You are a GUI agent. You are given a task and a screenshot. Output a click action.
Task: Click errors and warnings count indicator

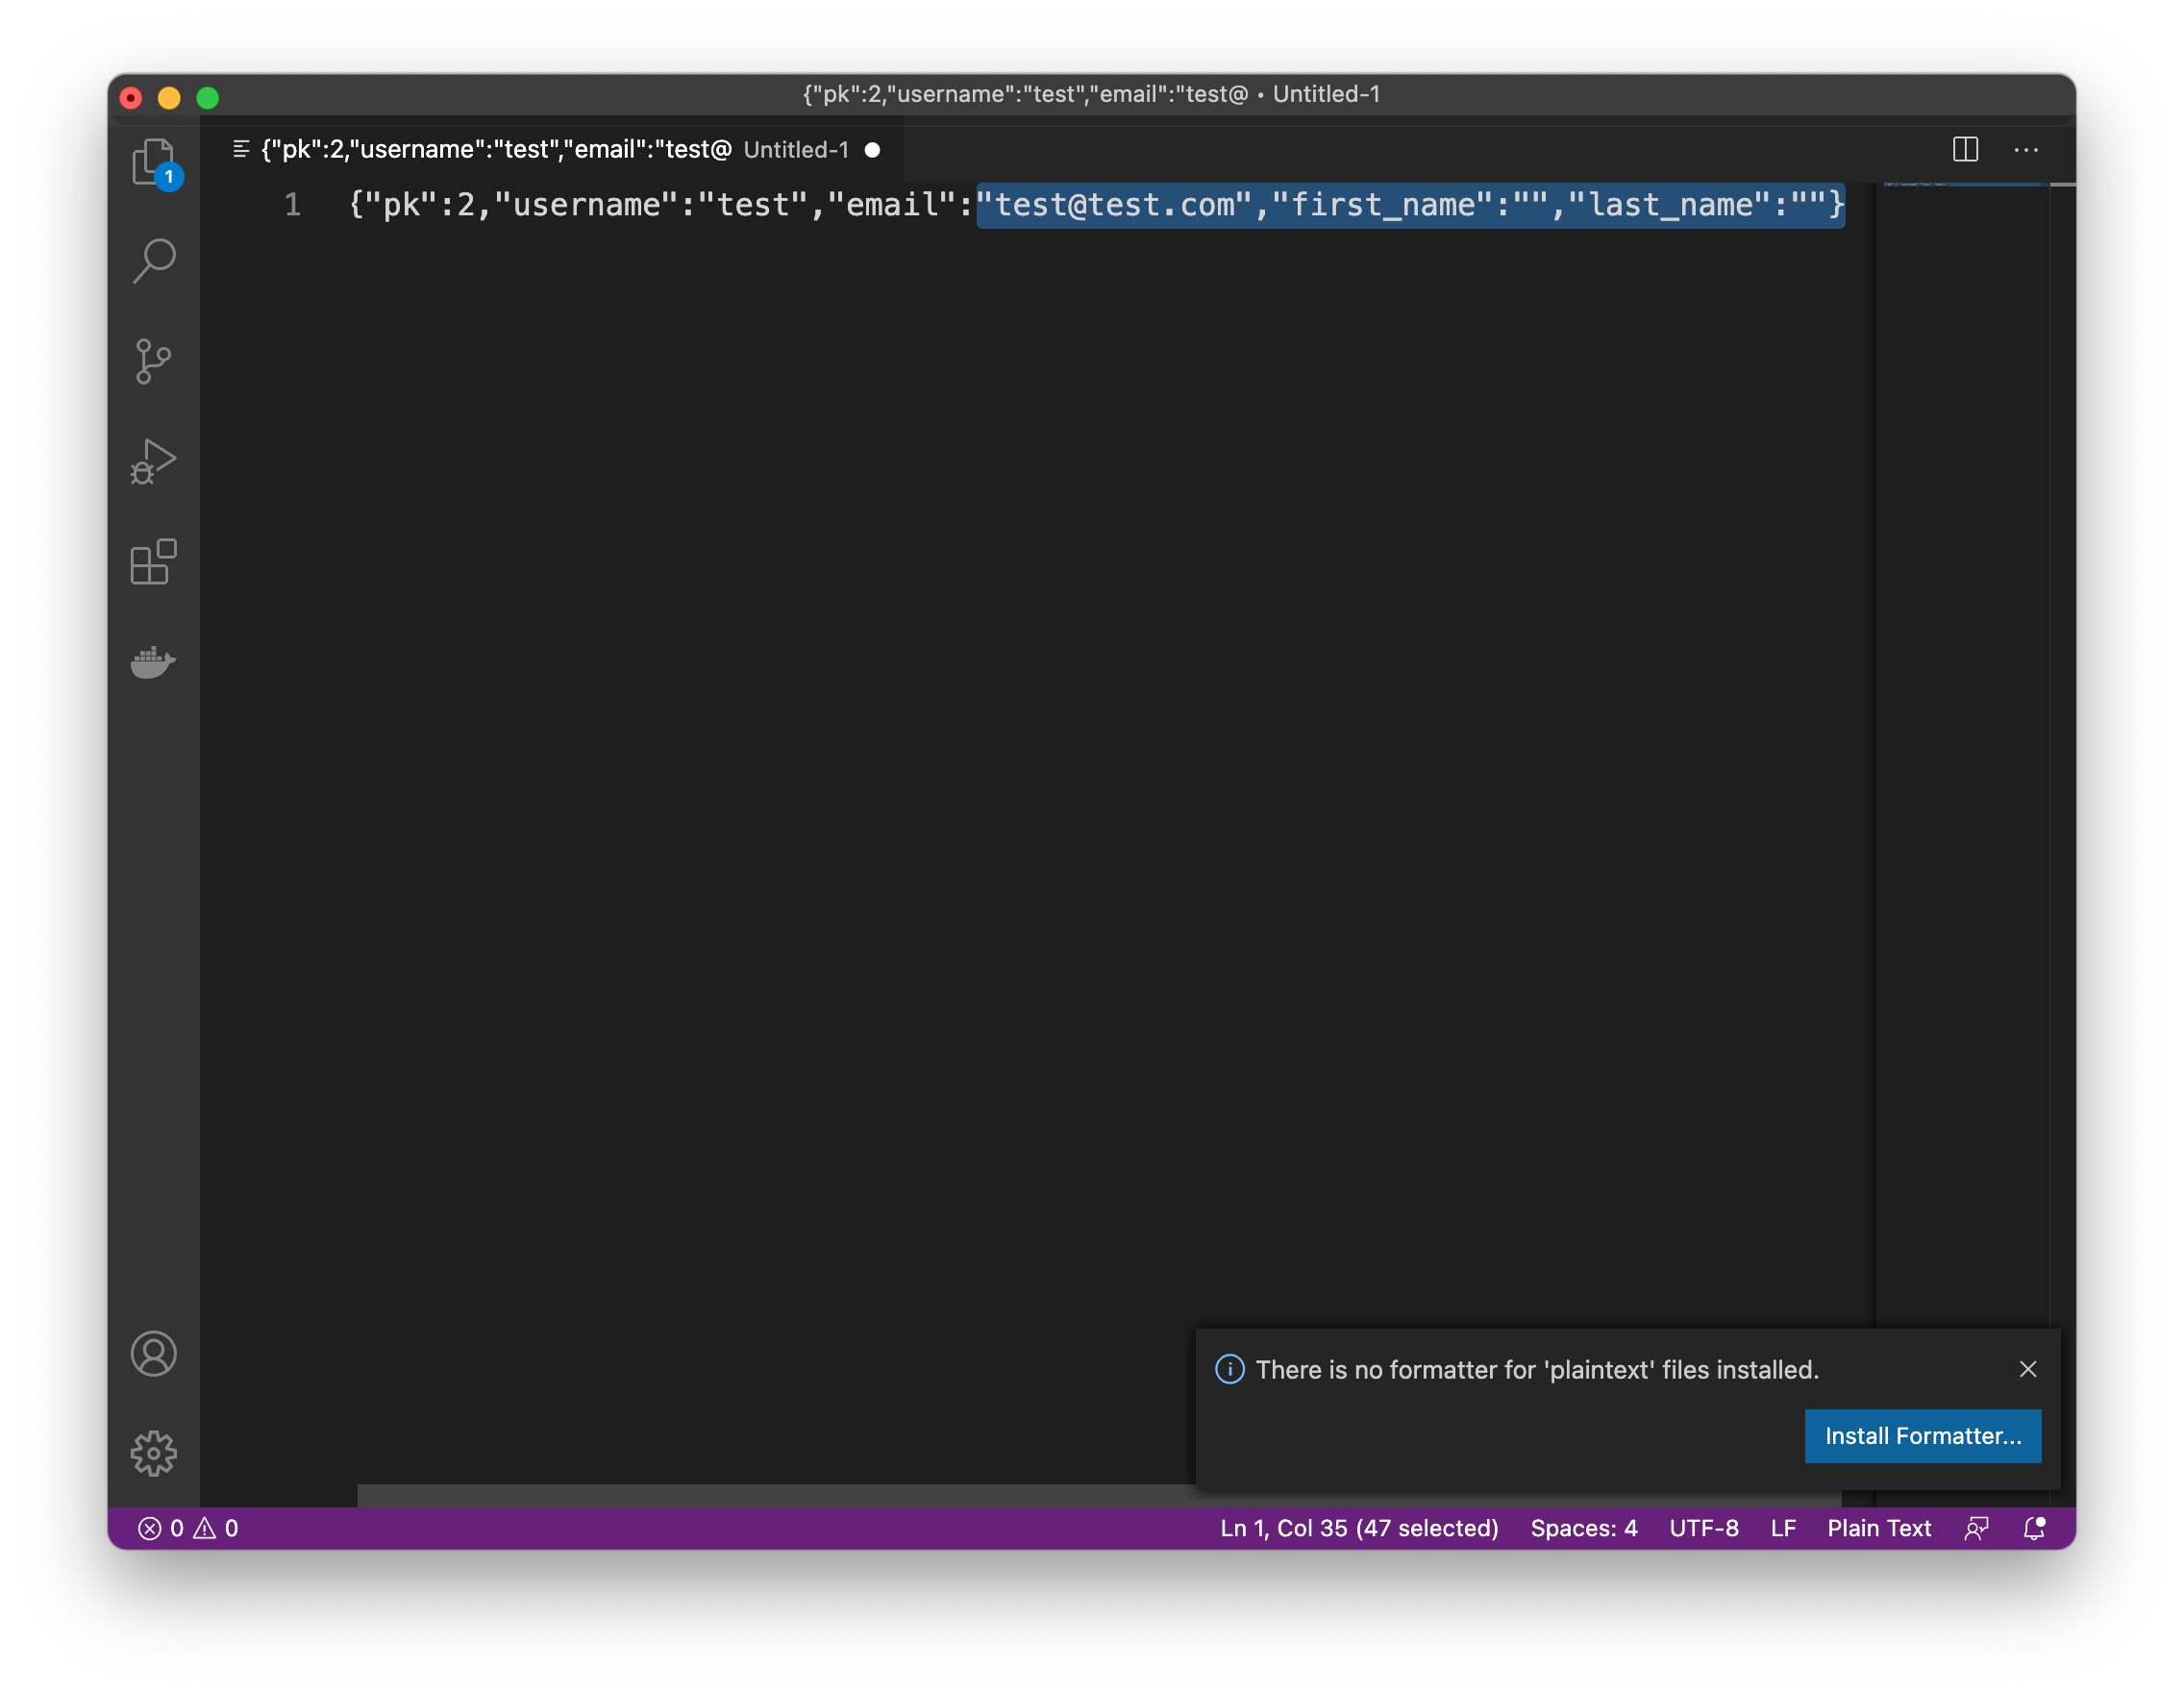[188, 1528]
